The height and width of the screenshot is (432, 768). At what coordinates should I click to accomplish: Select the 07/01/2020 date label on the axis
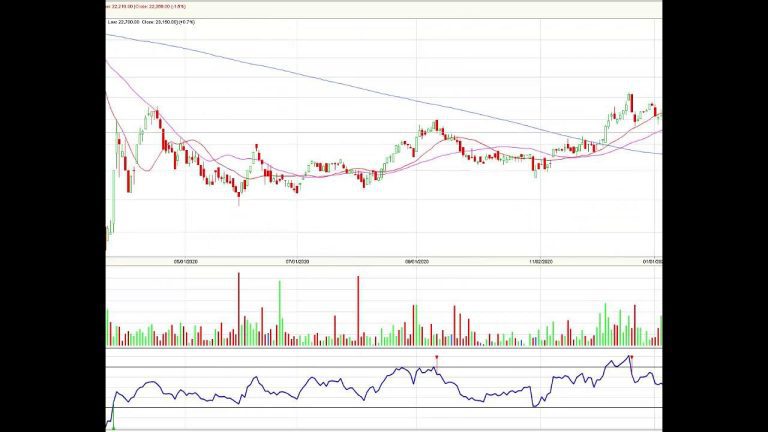297,262
